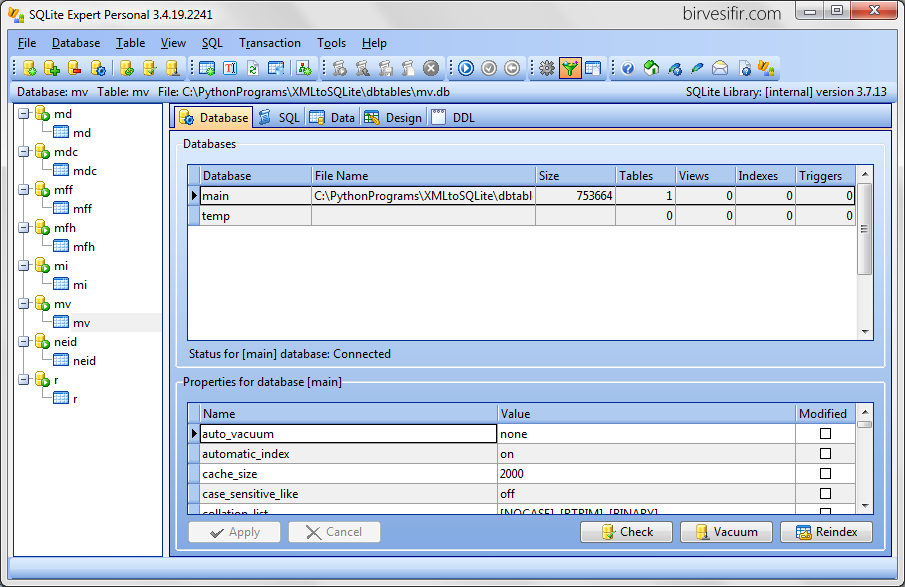Viewport: 905px width, 587px height.
Task: Click the email envelope toolbar icon
Action: click(720, 68)
